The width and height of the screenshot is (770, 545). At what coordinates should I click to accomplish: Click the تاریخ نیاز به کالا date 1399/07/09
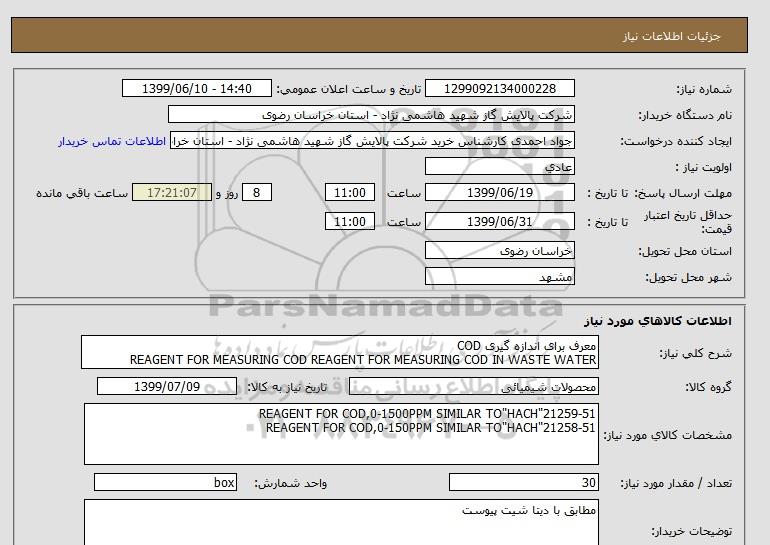pyautogui.click(x=166, y=387)
